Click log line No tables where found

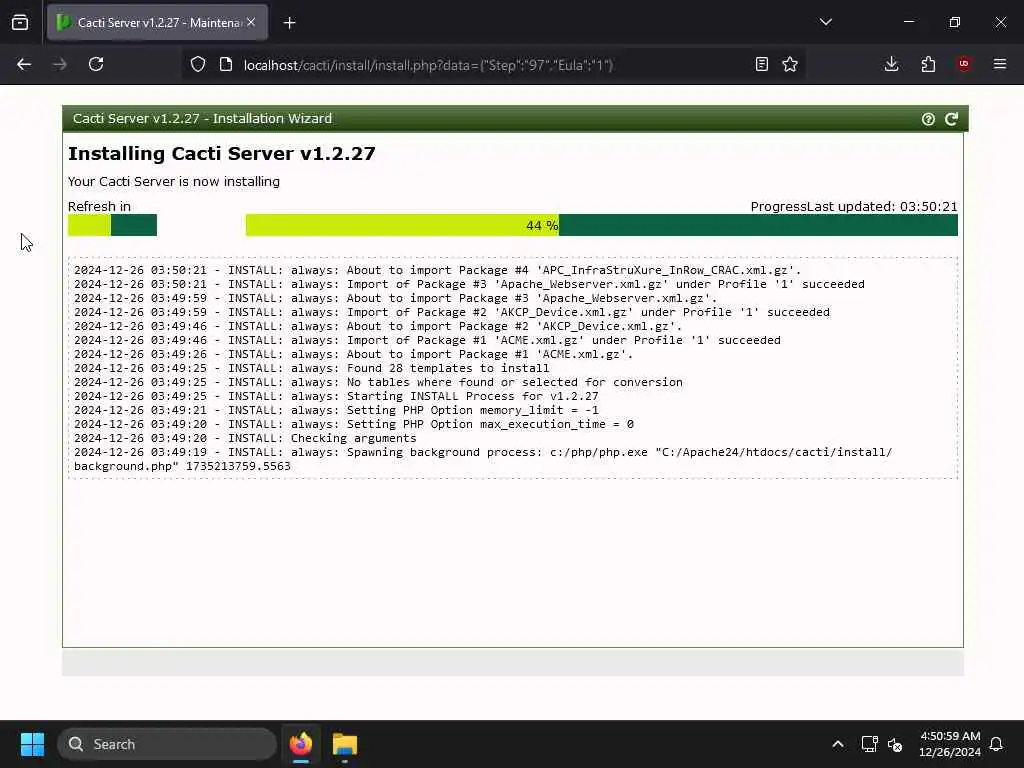coord(378,382)
